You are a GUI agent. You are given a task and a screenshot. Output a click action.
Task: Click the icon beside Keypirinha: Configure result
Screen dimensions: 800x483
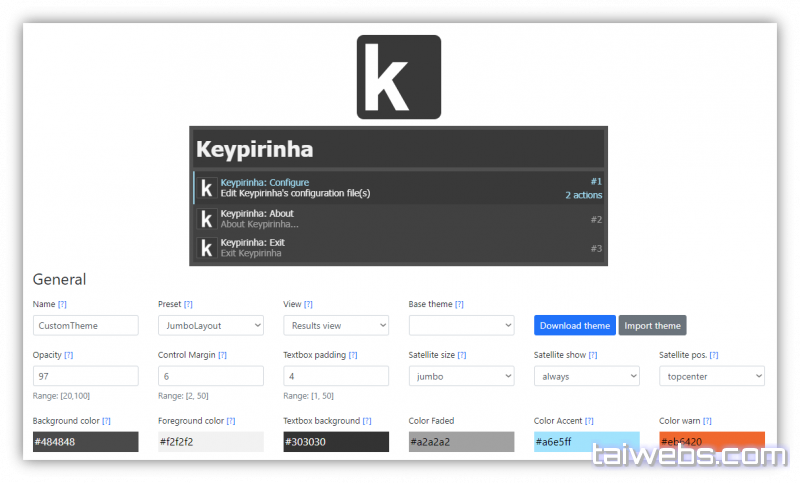point(206,188)
